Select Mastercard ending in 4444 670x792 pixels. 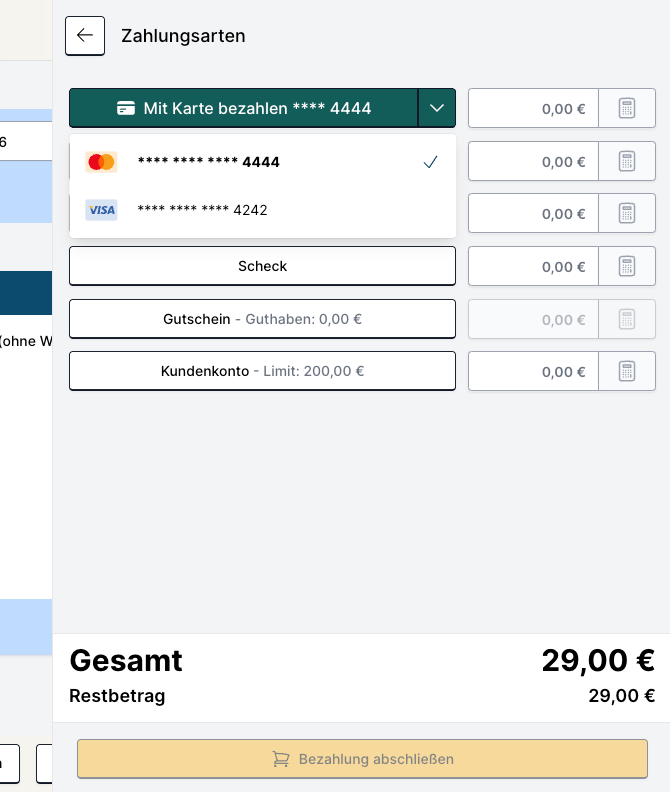[x=209, y=162]
